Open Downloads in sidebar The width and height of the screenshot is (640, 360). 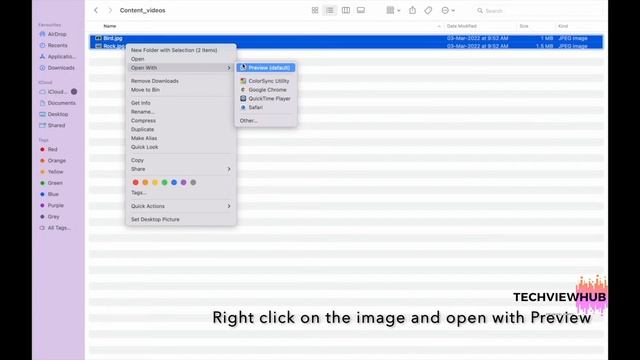[x=61, y=68]
